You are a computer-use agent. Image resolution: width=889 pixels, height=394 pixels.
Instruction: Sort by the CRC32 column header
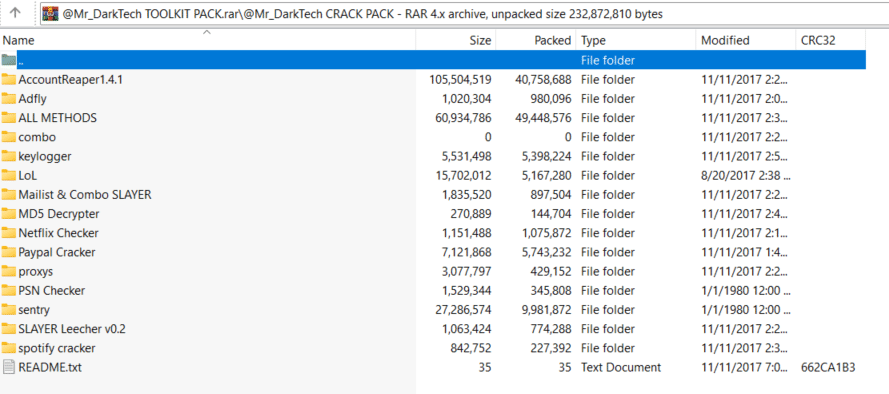pyautogui.click(x=831, y=40)
